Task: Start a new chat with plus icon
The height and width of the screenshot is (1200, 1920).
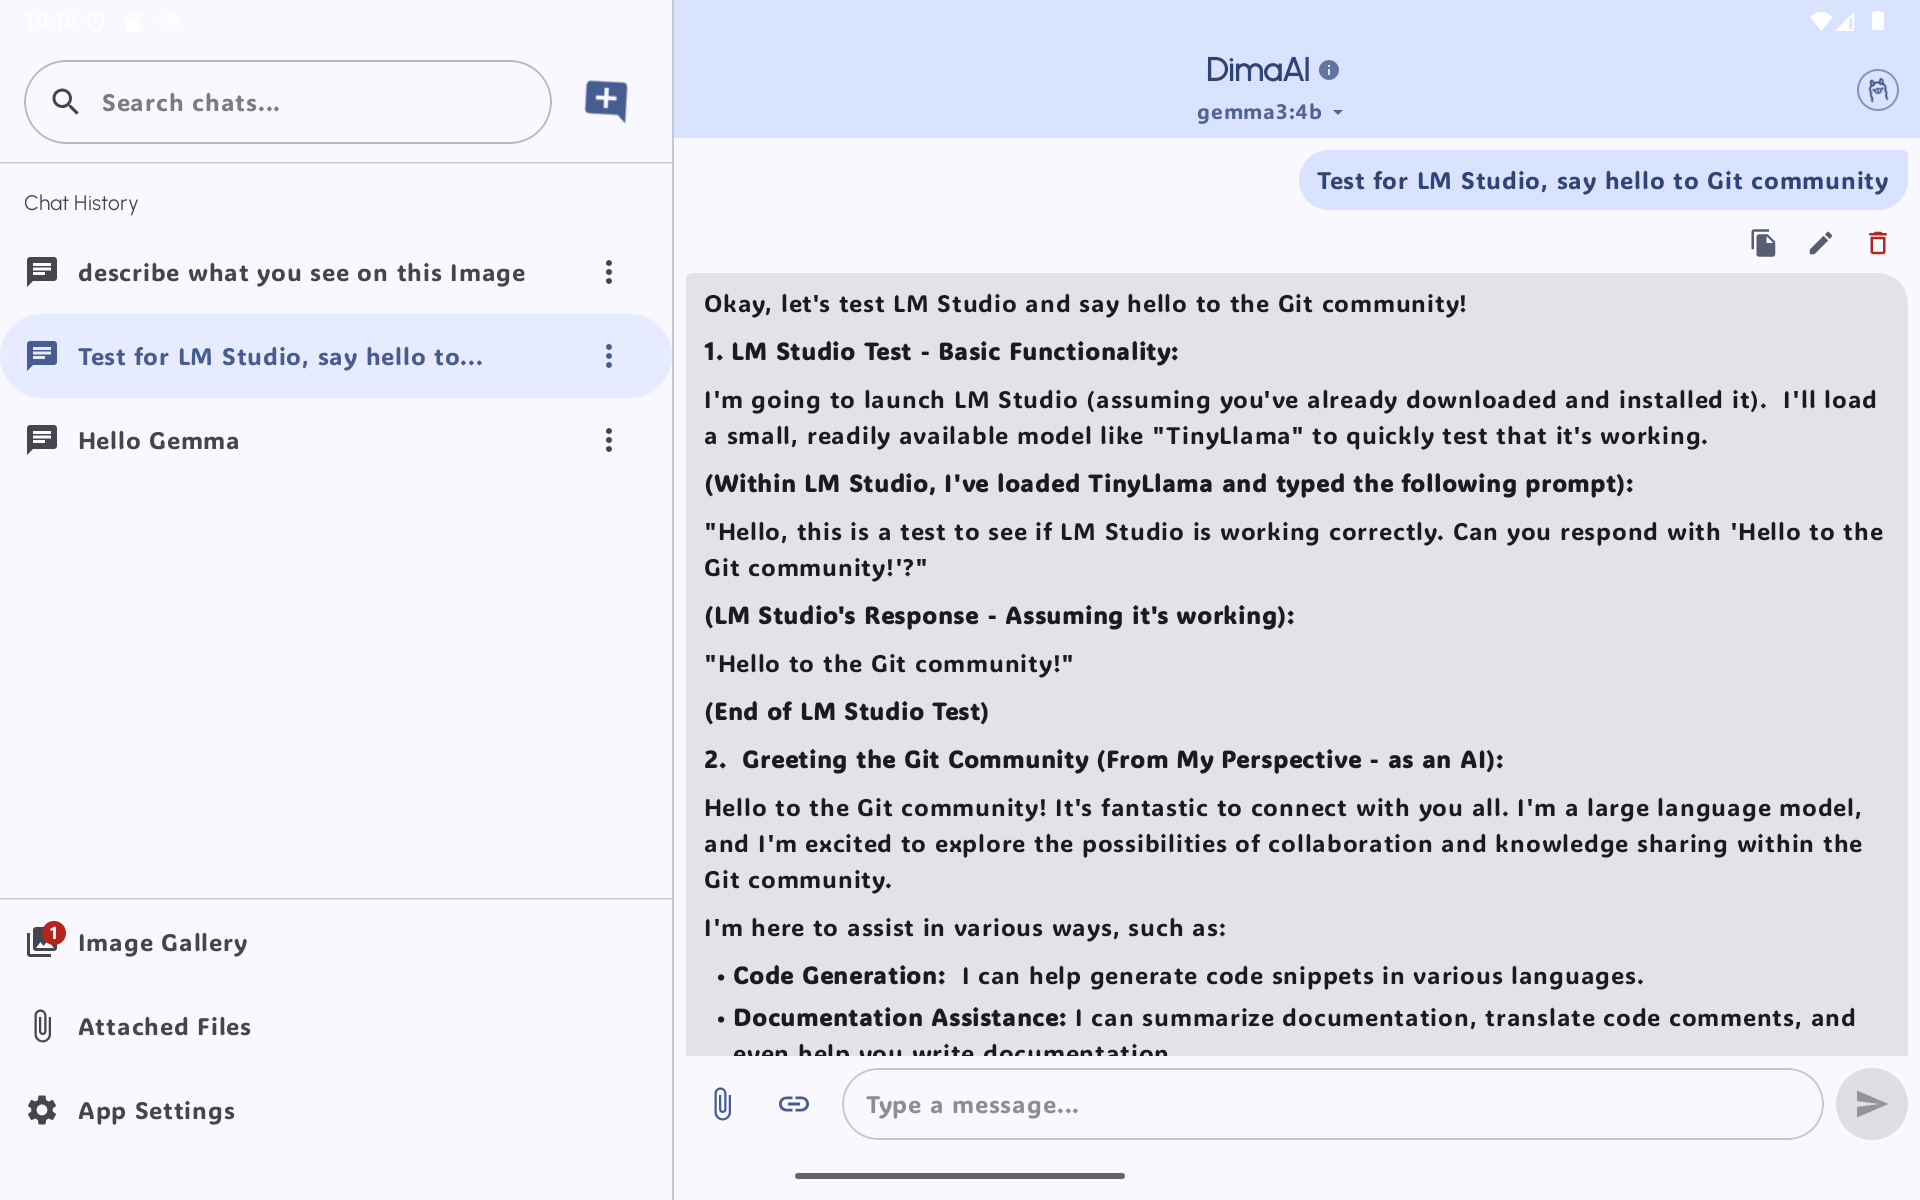Action: click(605, 100)
